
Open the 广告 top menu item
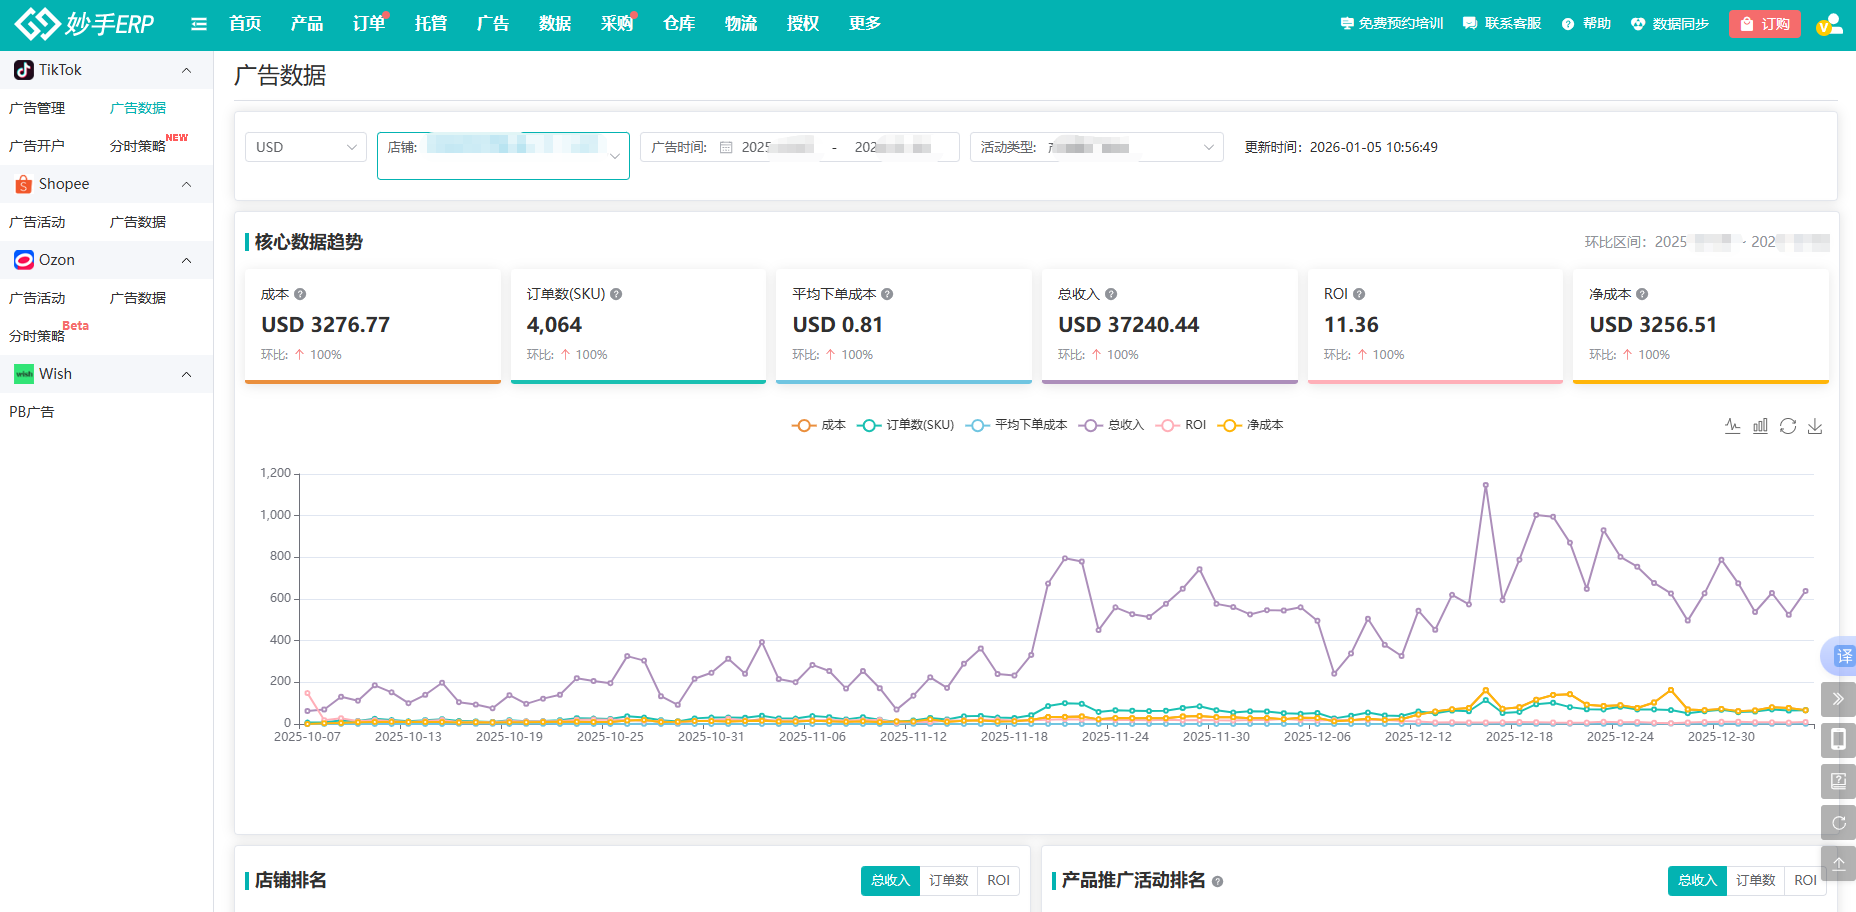click(x=492, y=24)
